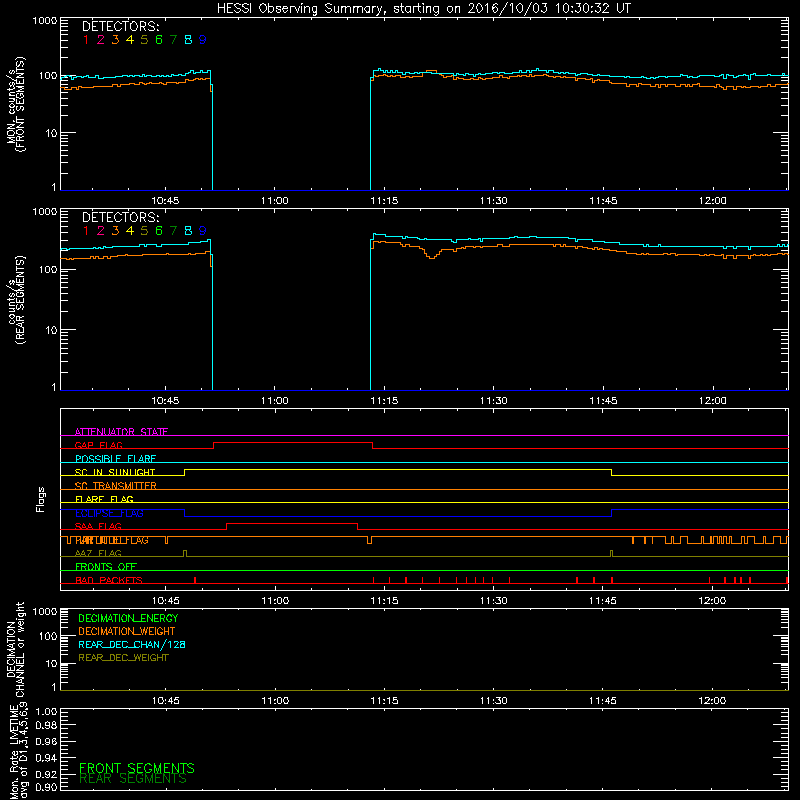Screen dimensions: 800x800
Task: Click the SC IN SUNLIGHT flag label
Action: point(115,472)
